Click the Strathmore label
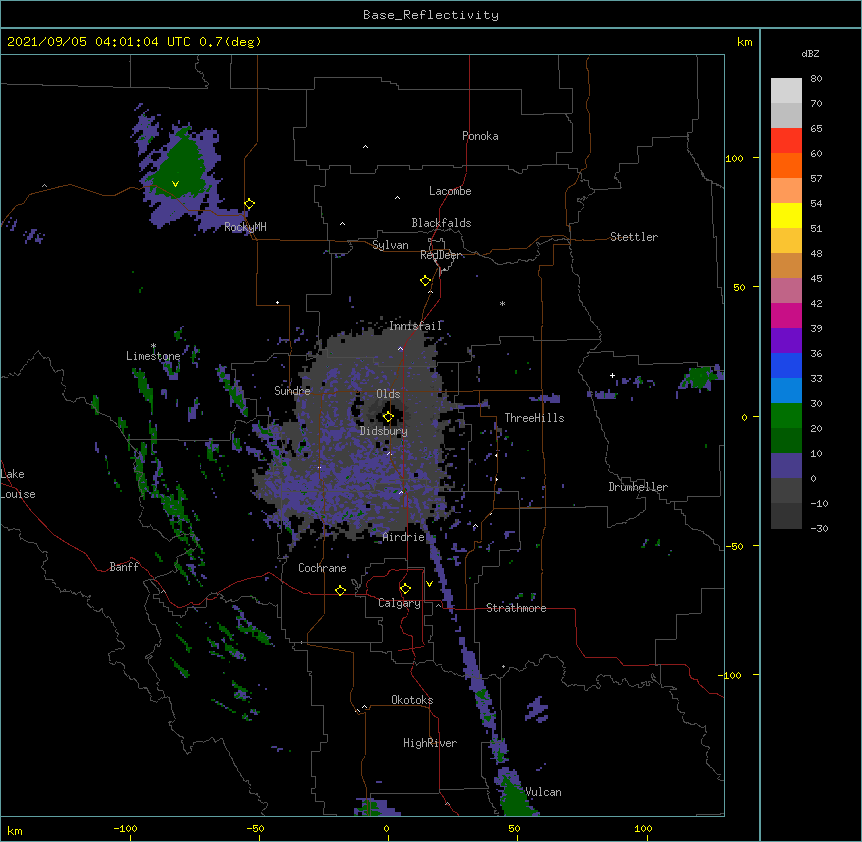Image resolution: width=862 pixels, height=842 pixels. (516, 608)
